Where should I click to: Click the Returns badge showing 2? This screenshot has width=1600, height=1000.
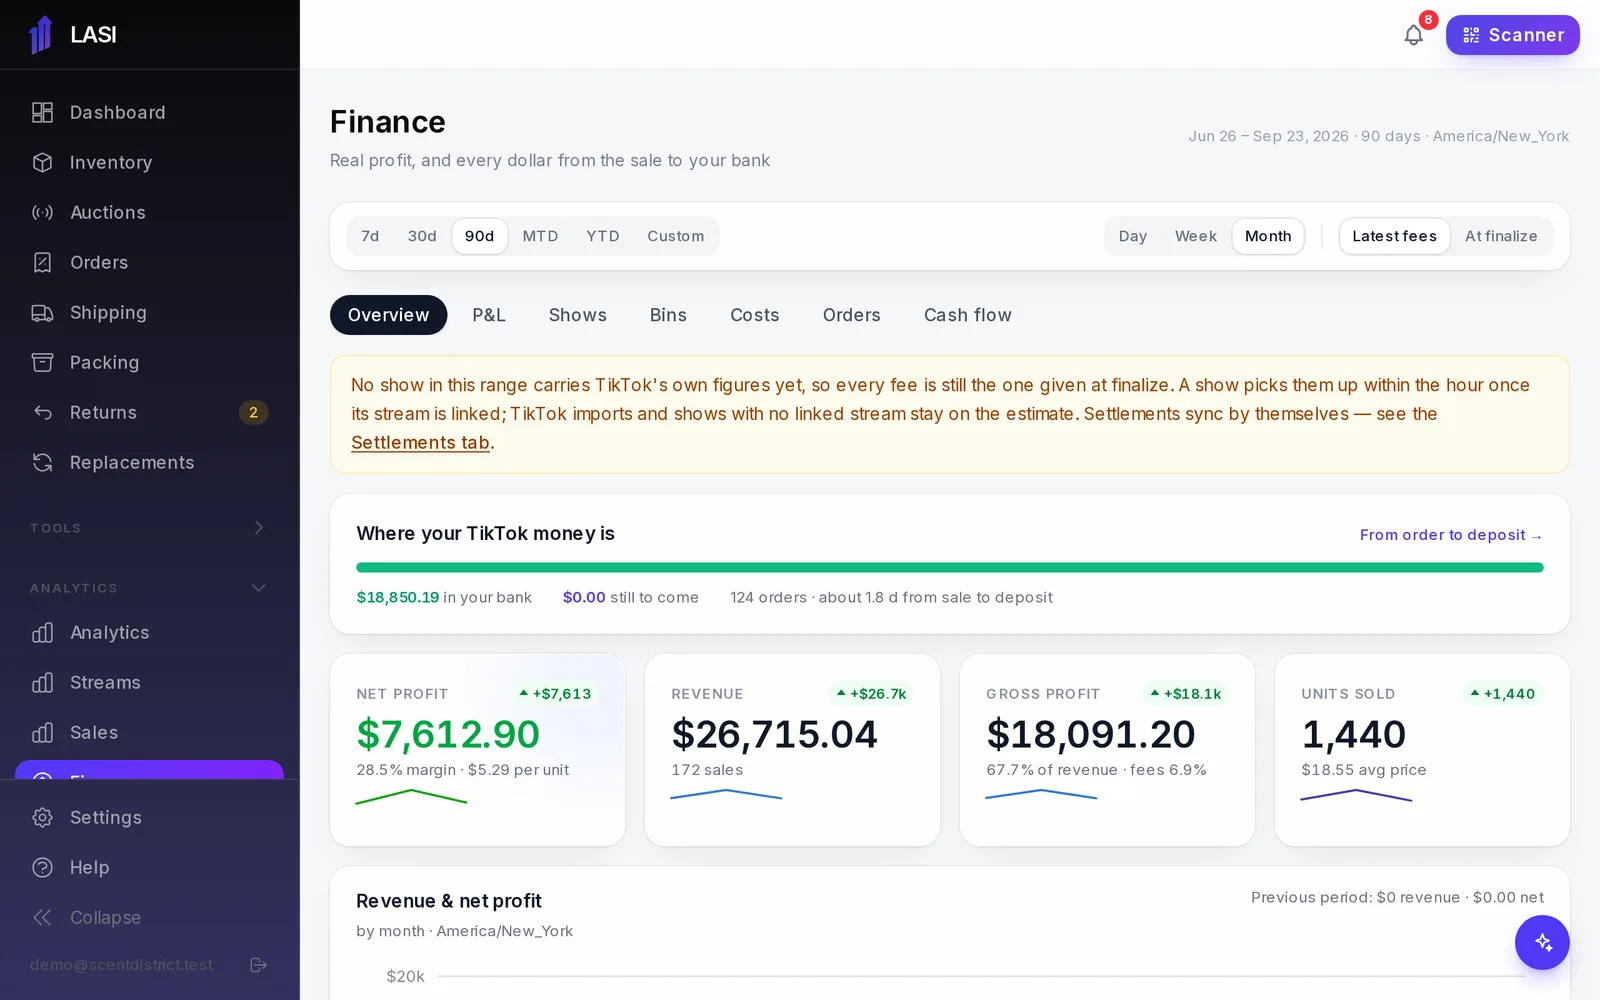(x=253, y=413)
